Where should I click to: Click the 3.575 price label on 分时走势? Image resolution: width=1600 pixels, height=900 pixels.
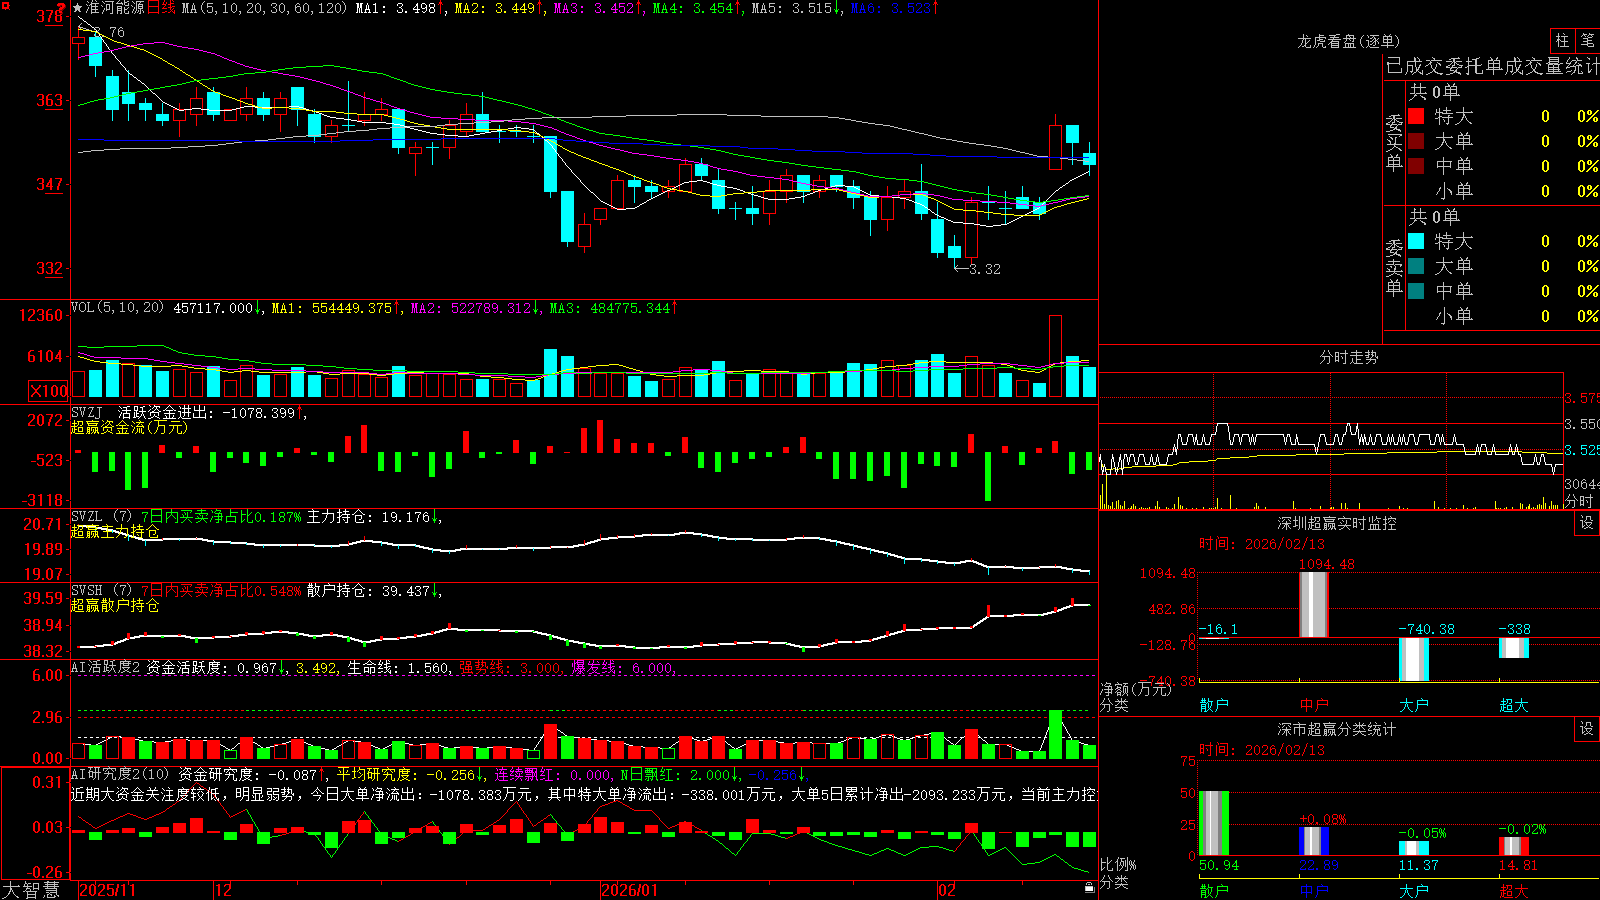tap(1582, 398)
